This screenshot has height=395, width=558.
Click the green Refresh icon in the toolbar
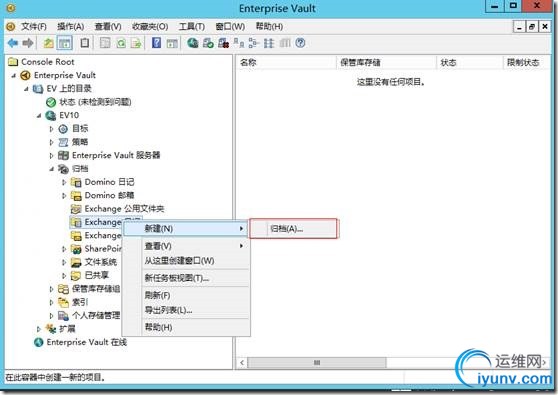click(x=121, y=43)
